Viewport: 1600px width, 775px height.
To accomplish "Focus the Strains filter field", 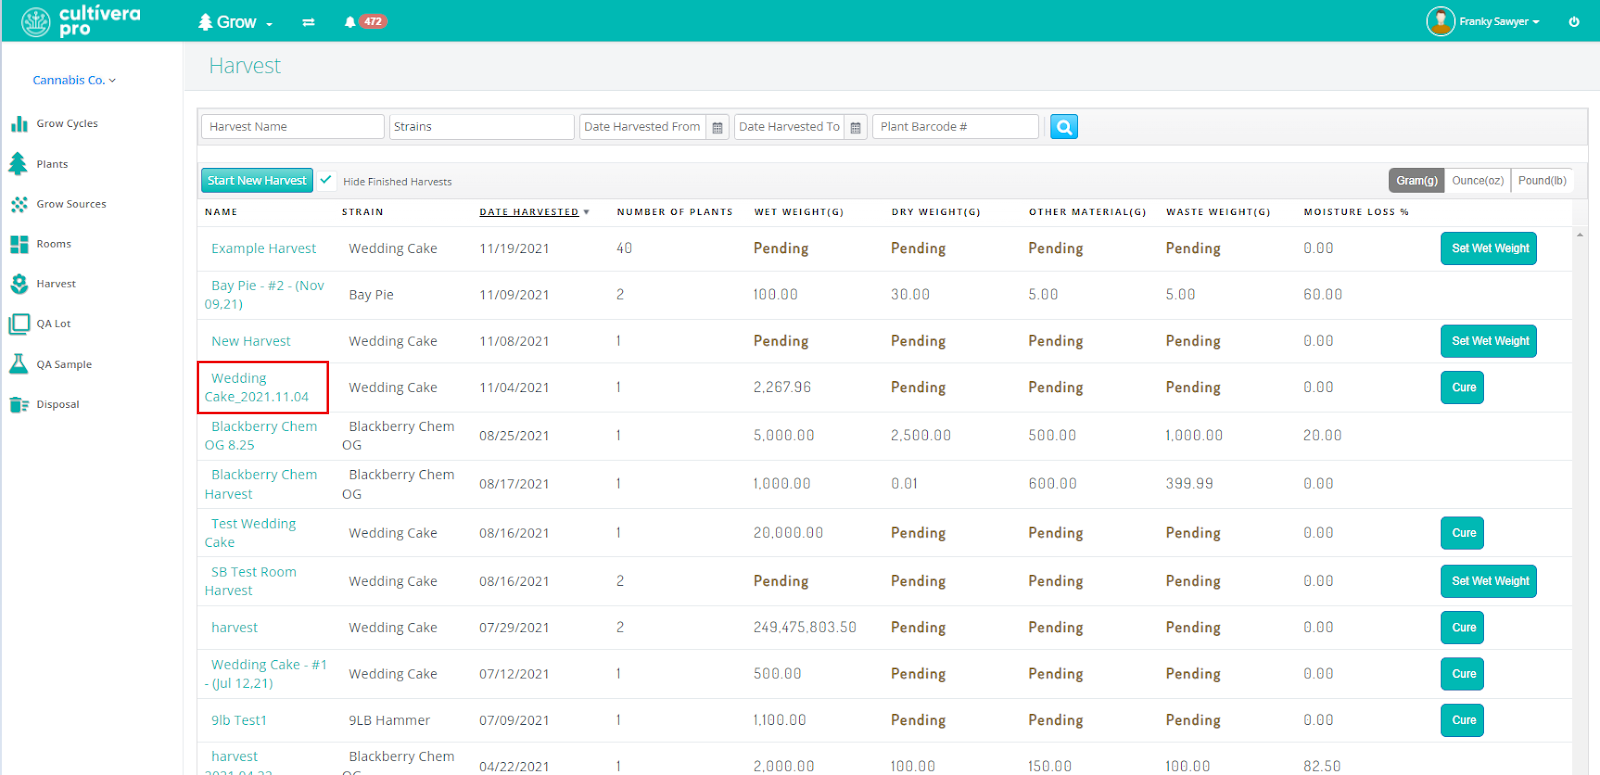I will [482, 127].
